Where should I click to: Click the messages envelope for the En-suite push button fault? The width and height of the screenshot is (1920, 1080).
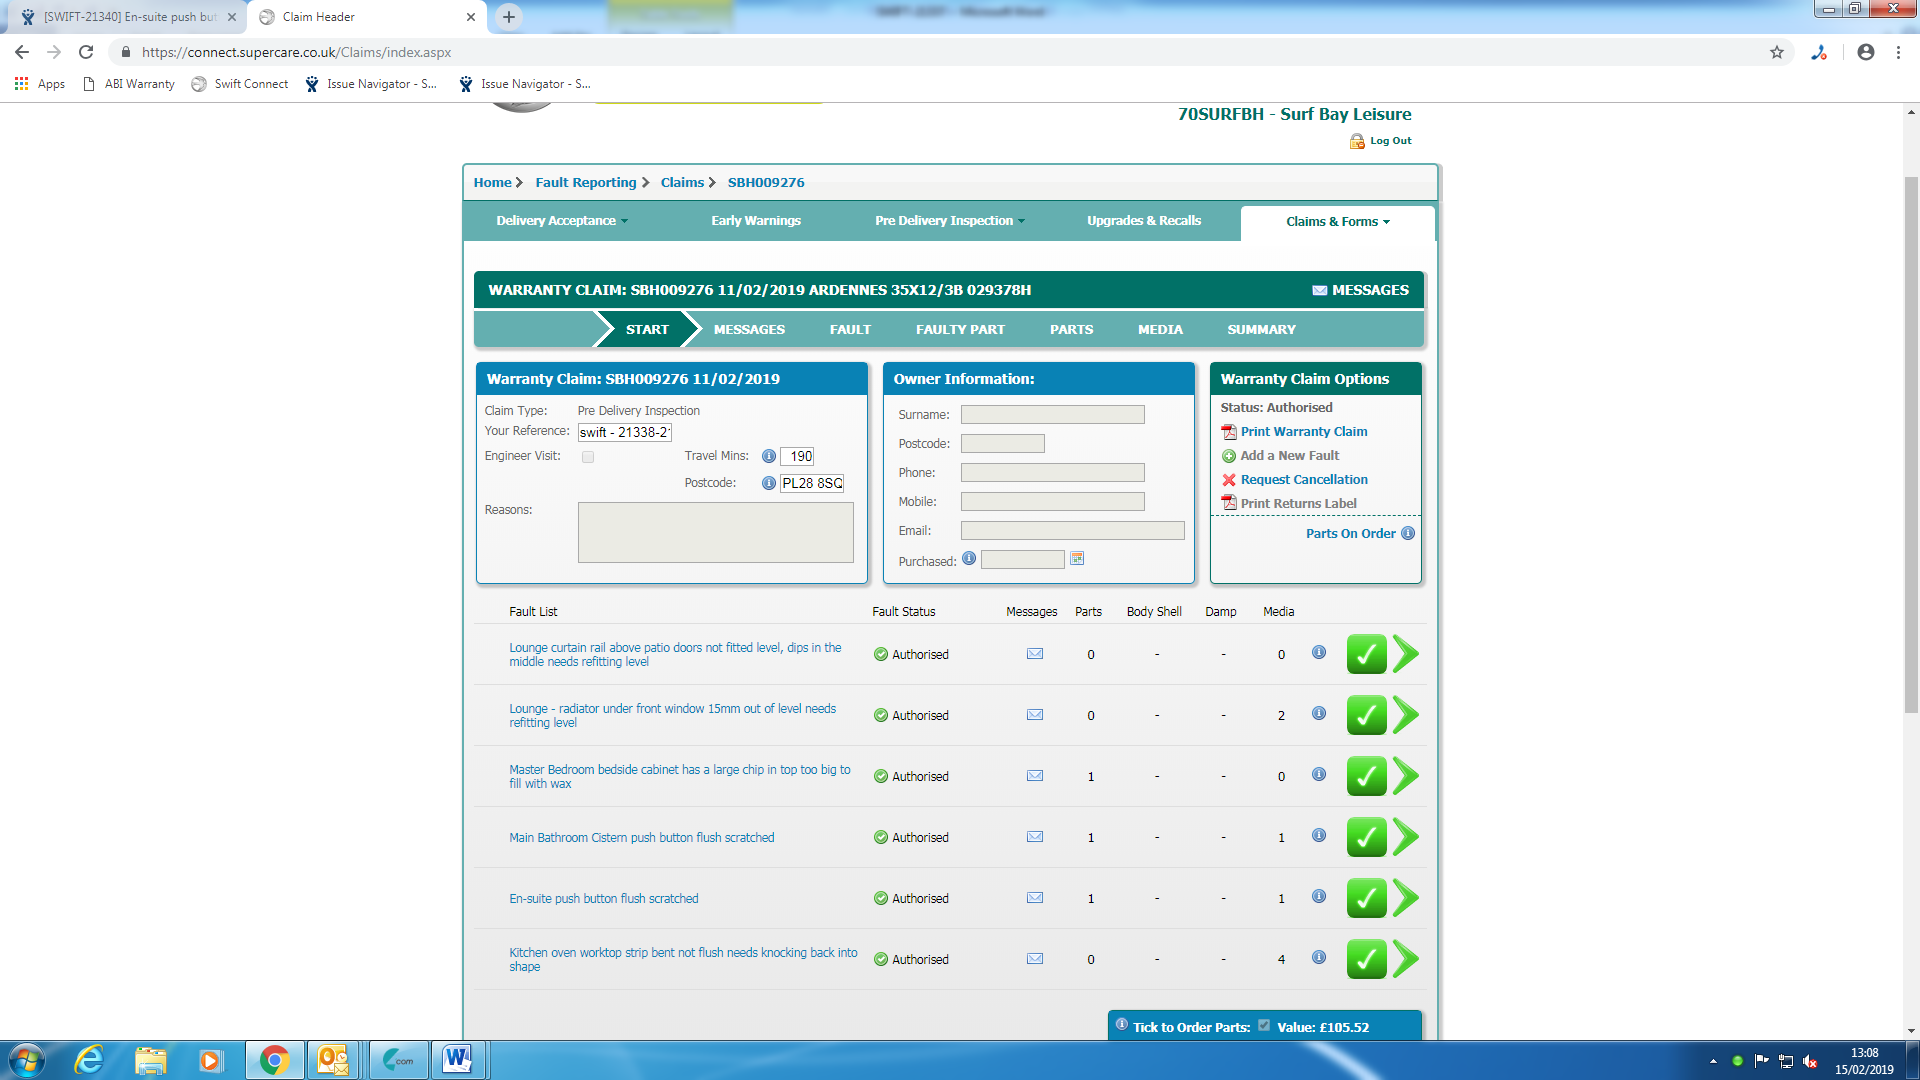coord(1035,898)
